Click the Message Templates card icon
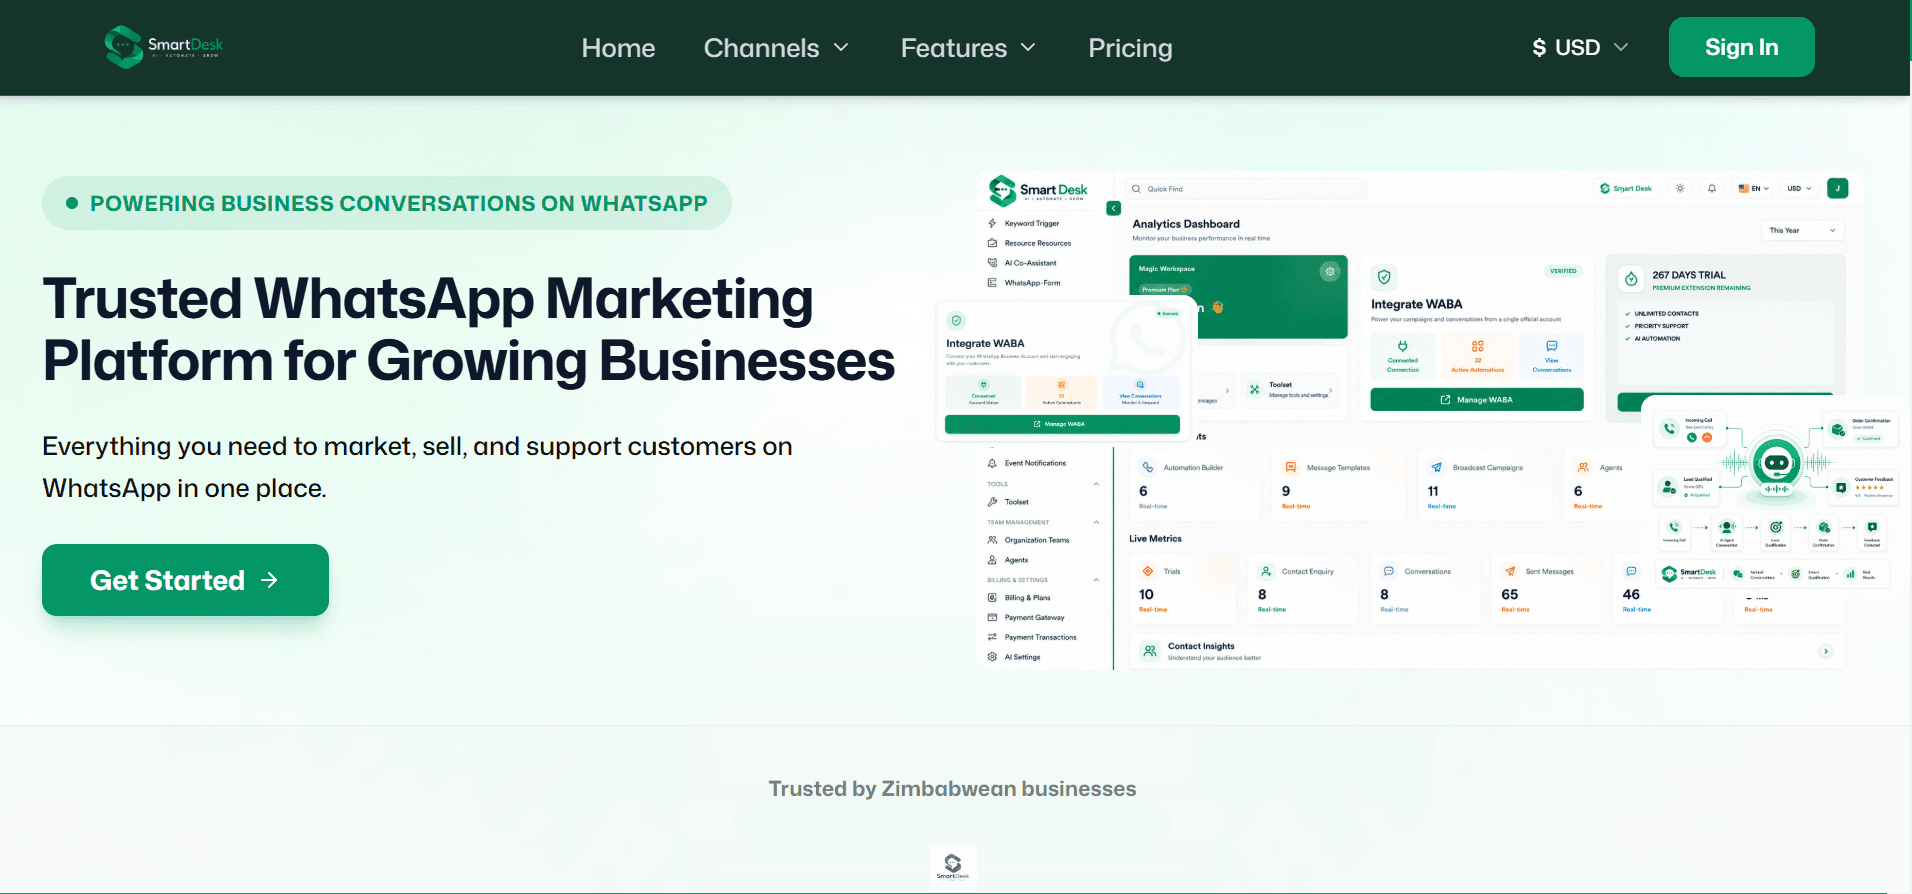This screenshot has height=894, width=1912. point(1291,467)
